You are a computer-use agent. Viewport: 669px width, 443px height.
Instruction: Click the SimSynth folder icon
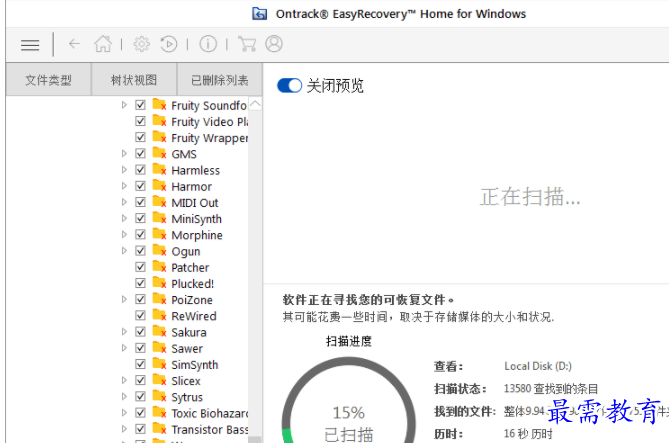point(159,364)
